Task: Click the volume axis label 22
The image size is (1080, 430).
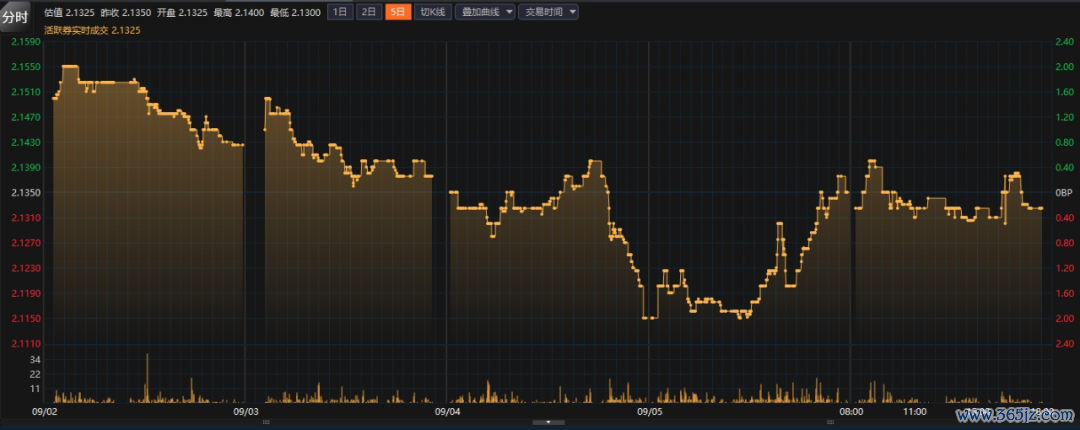Action: [36, 374]
